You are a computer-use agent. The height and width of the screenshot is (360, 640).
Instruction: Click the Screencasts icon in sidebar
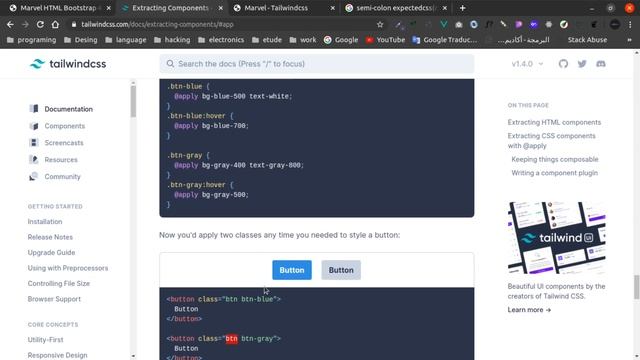[x=34, y=142]
